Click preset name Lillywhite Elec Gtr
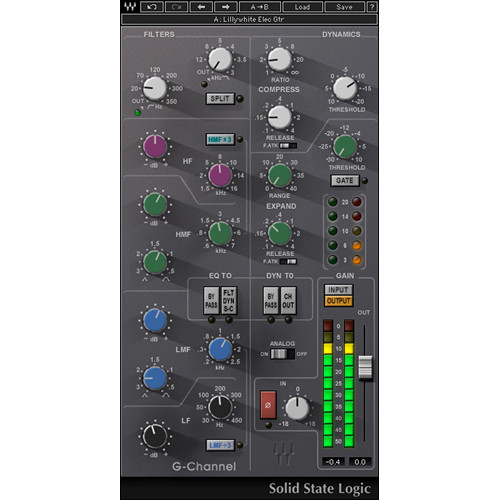Image resolution: width=500 pixels, height=500 pixels. tap(249, 19)
